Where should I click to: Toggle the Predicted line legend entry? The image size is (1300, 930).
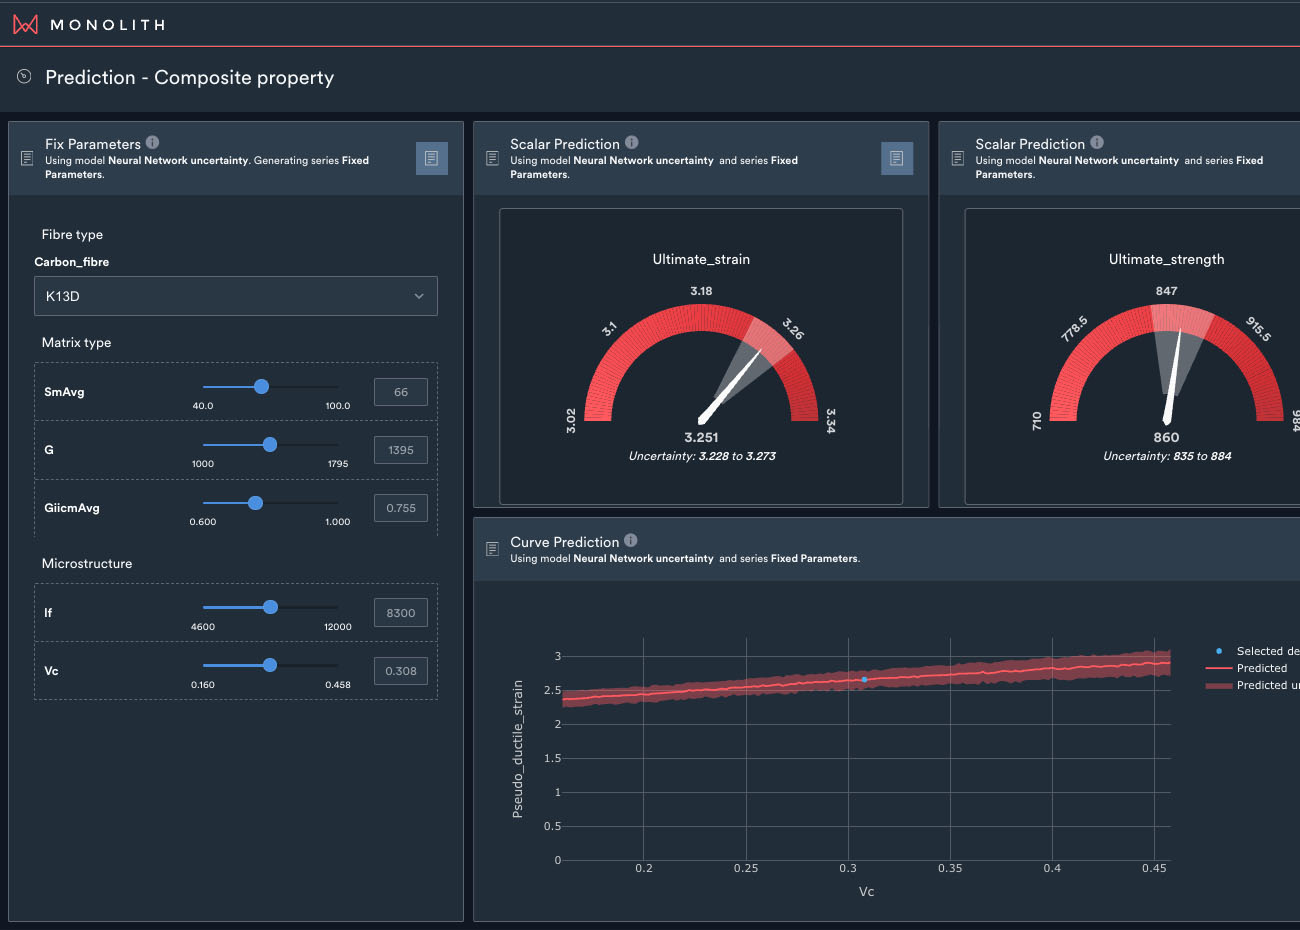click(1247, 668)
